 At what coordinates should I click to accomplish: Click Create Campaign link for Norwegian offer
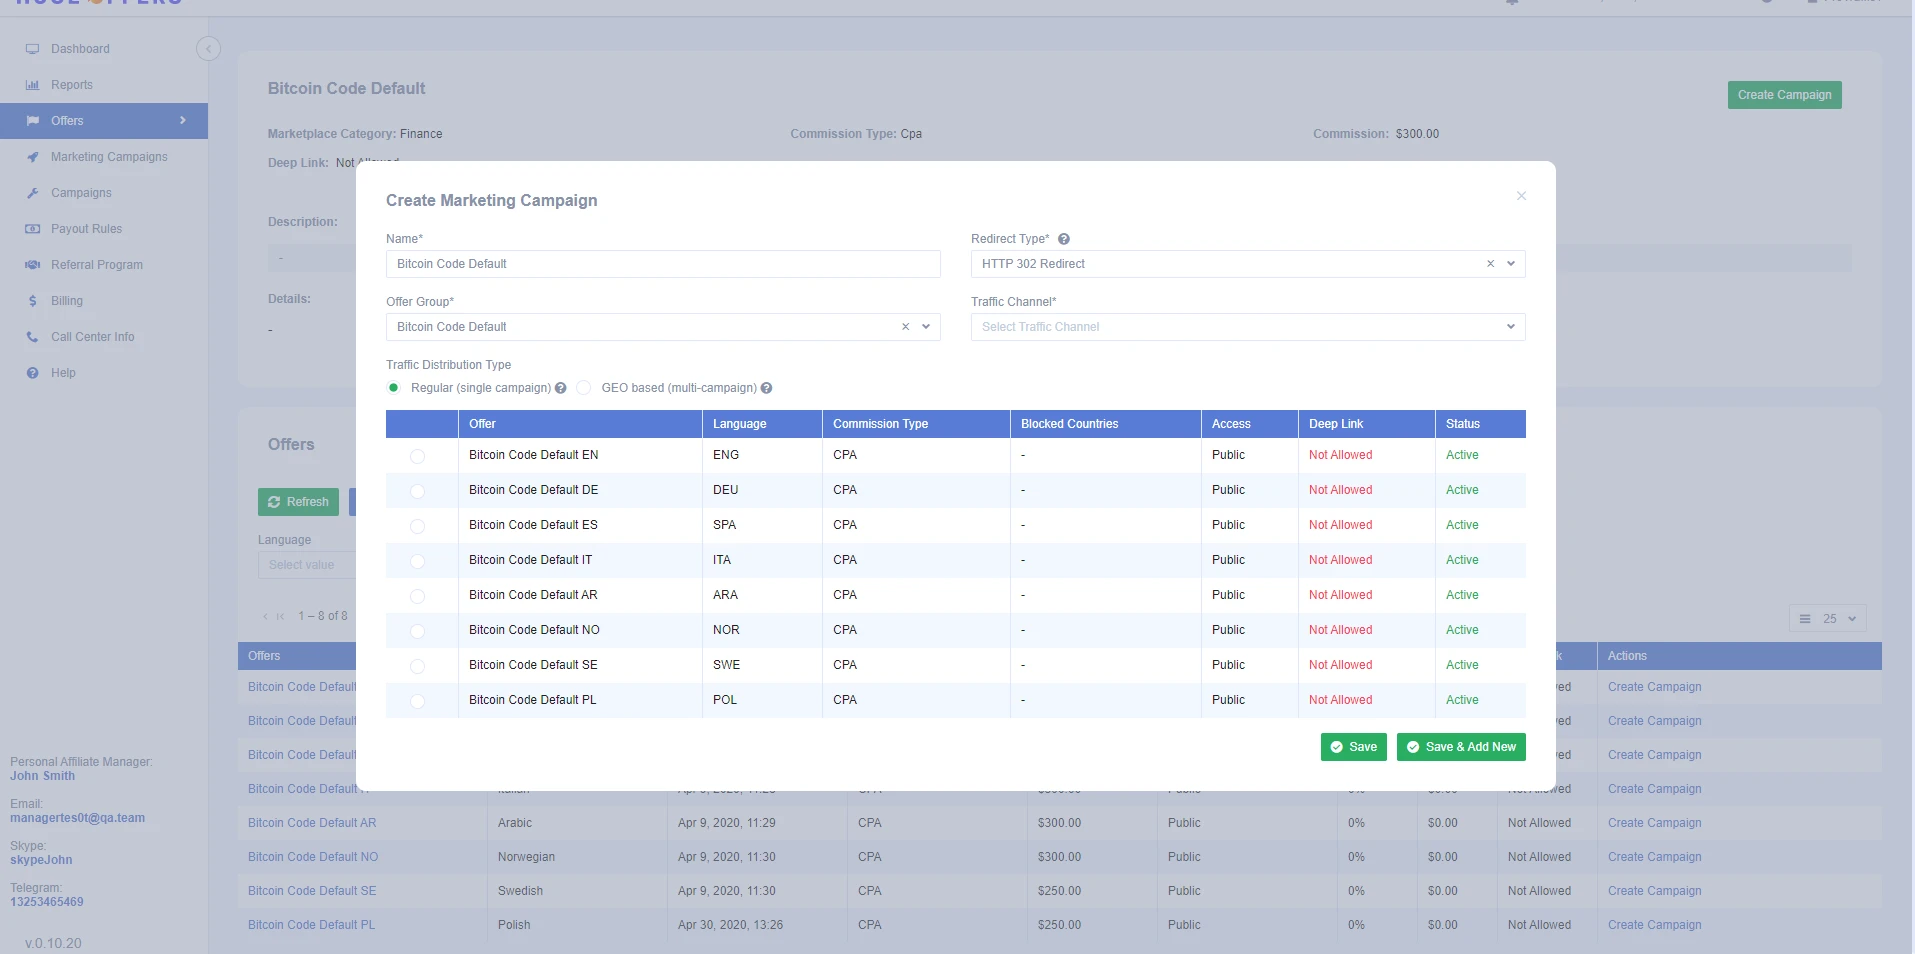[1654, 857]
